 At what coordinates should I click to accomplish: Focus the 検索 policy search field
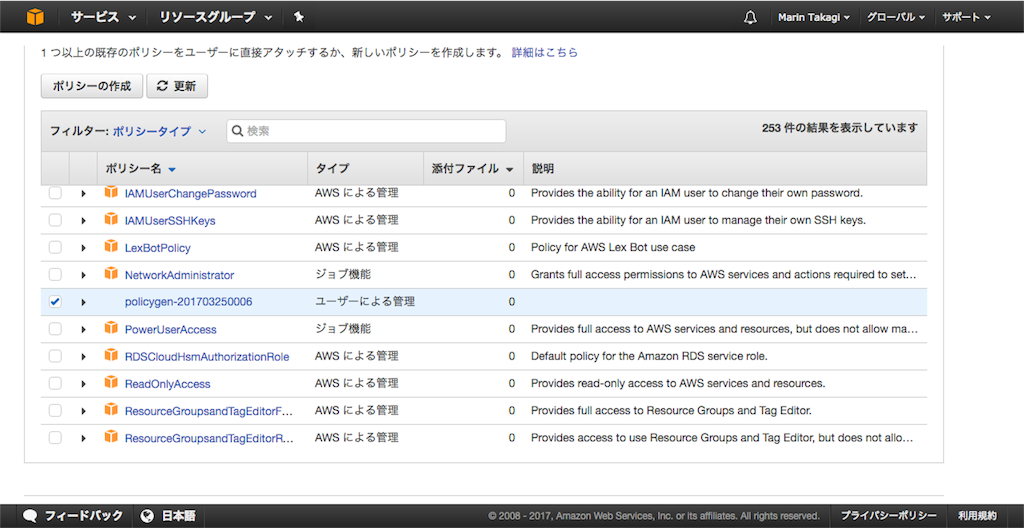click(366, 131)
